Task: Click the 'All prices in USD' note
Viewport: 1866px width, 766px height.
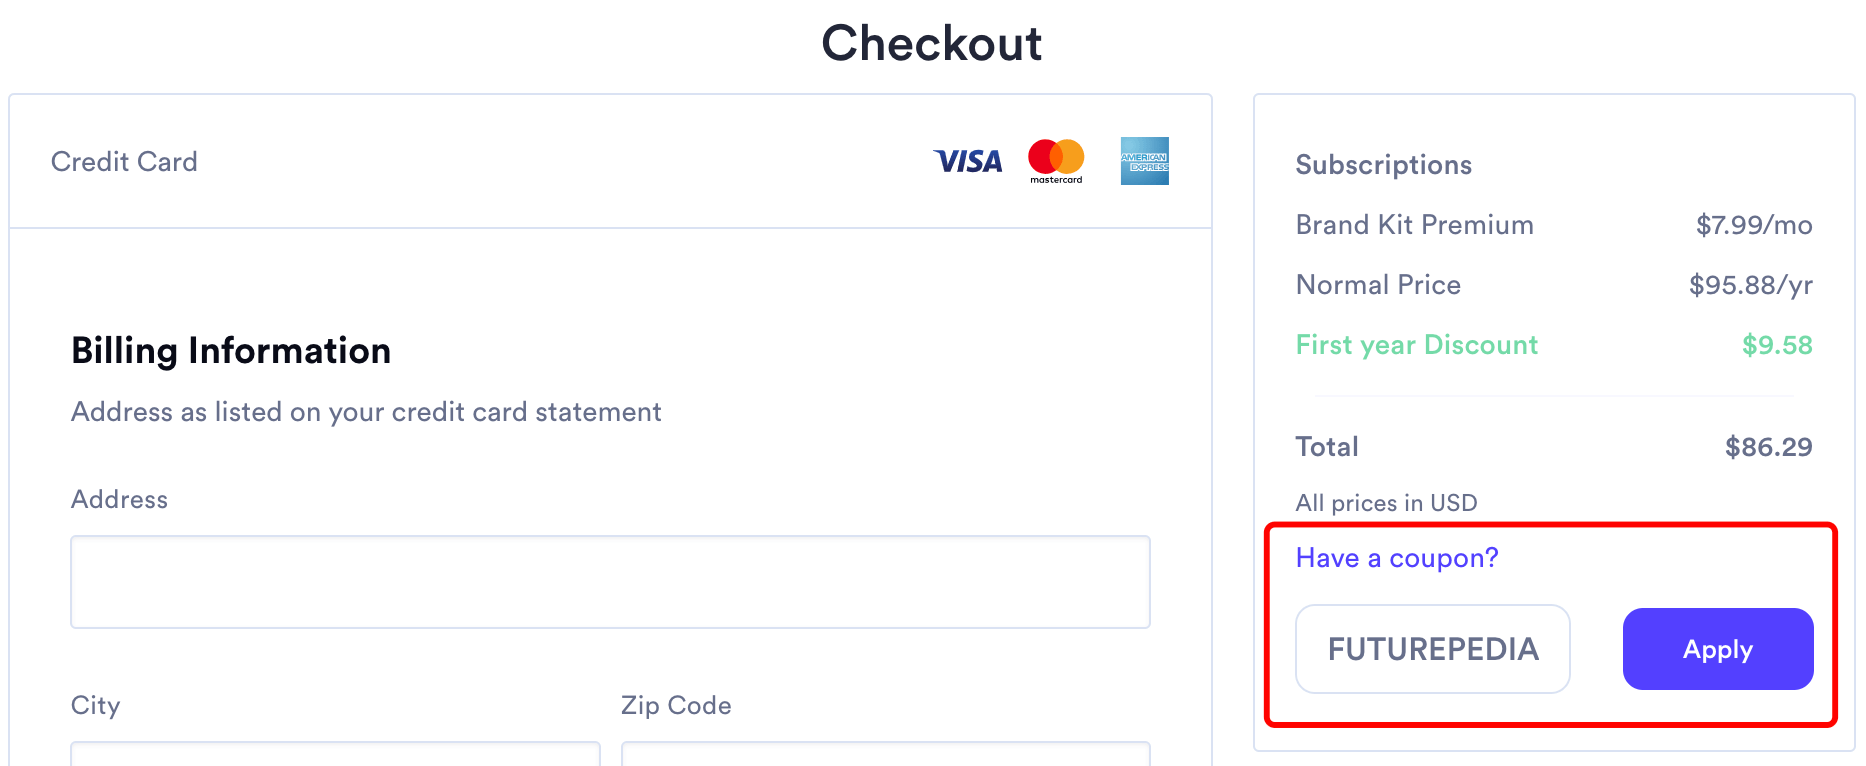Action: tap(1386, 503)
